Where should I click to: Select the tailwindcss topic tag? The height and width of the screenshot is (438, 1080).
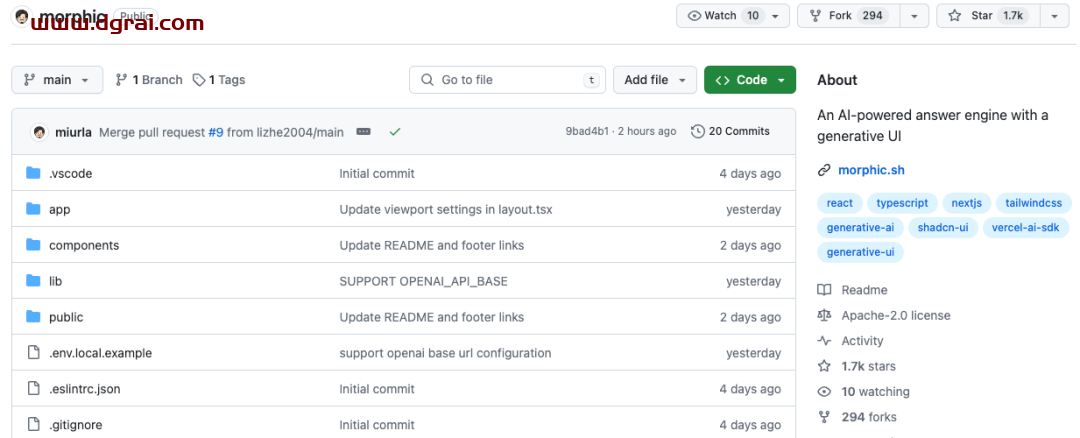[x=1034, y=203]
